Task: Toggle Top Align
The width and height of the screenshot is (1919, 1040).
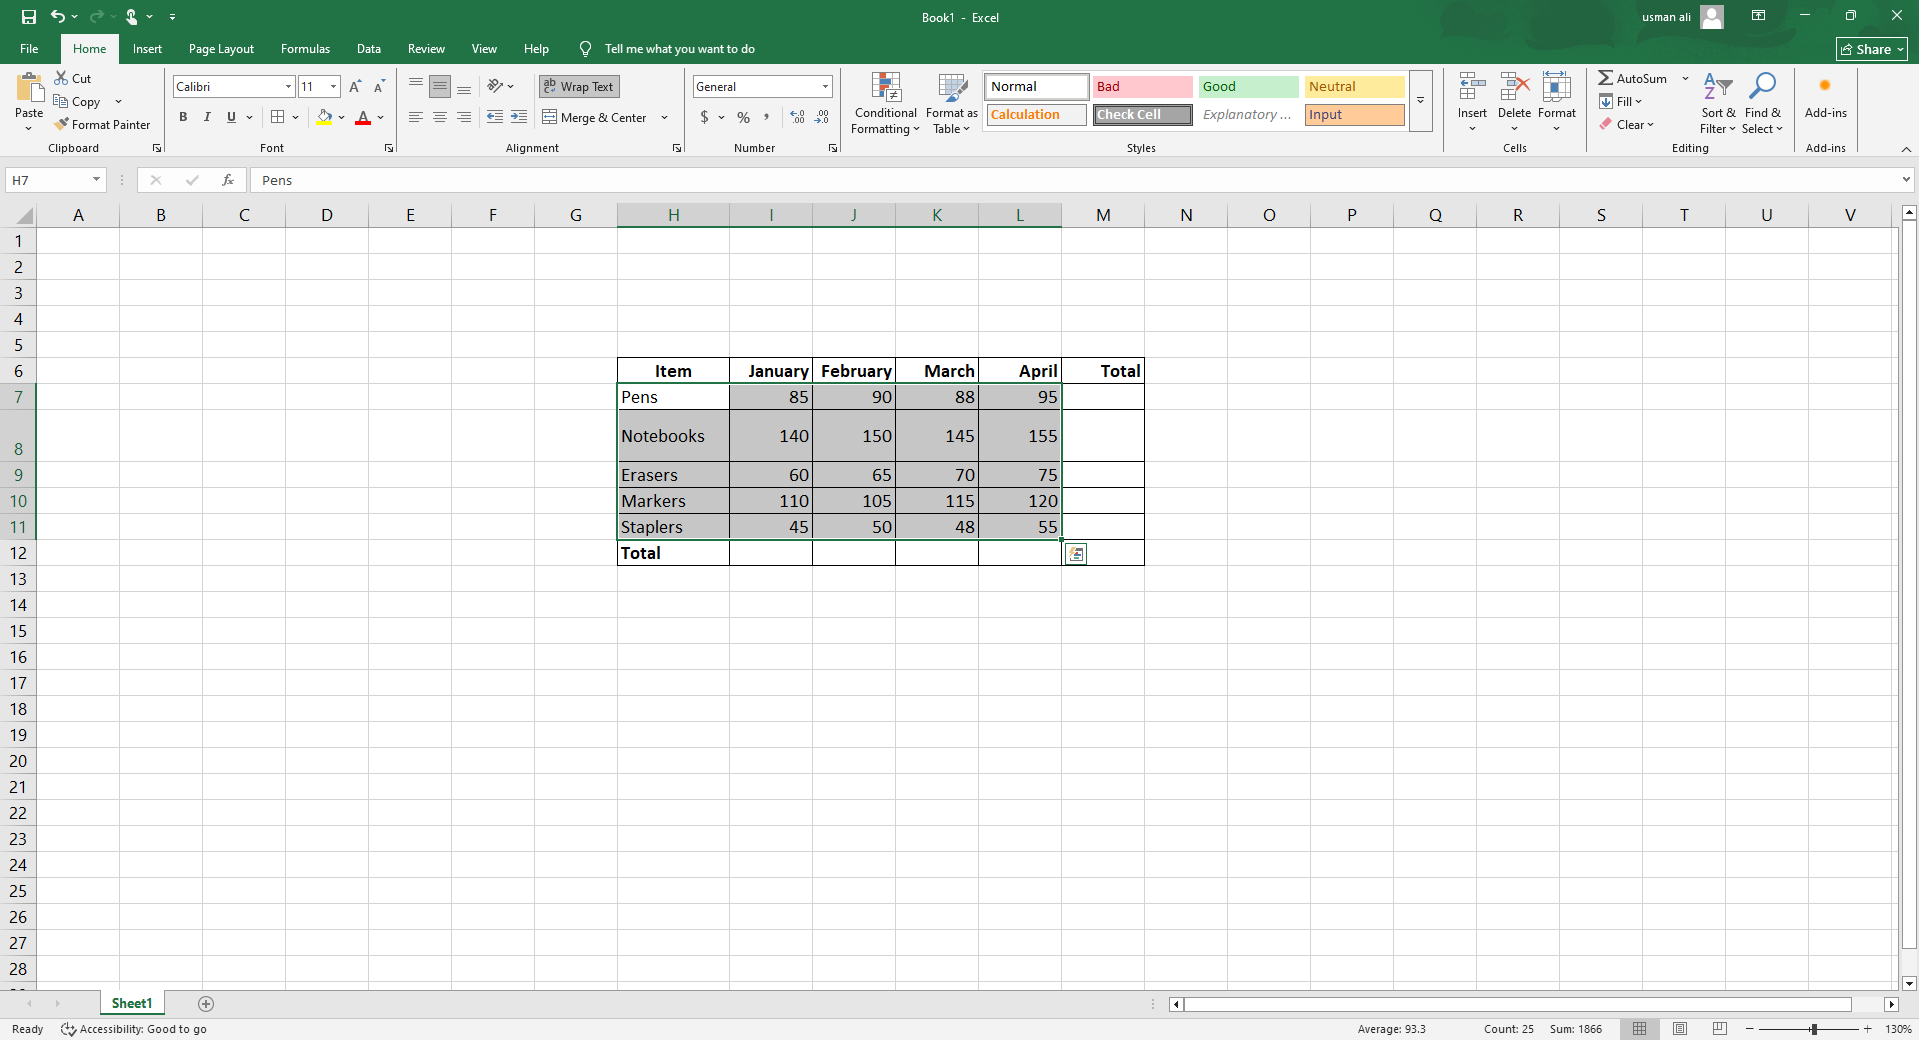Action: coord(416,87)
